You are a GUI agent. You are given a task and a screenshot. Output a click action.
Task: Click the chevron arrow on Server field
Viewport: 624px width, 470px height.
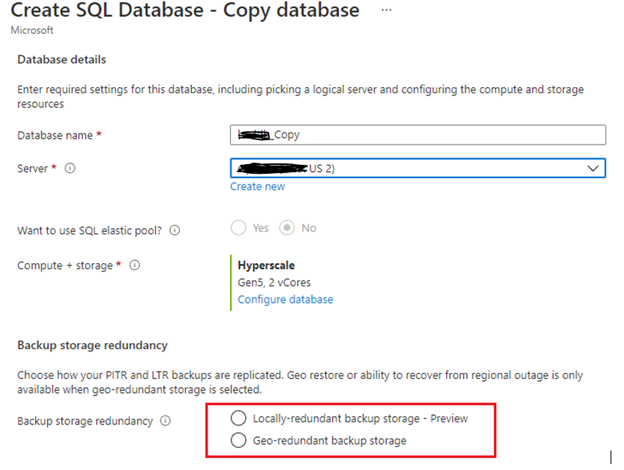coord(594,169)
